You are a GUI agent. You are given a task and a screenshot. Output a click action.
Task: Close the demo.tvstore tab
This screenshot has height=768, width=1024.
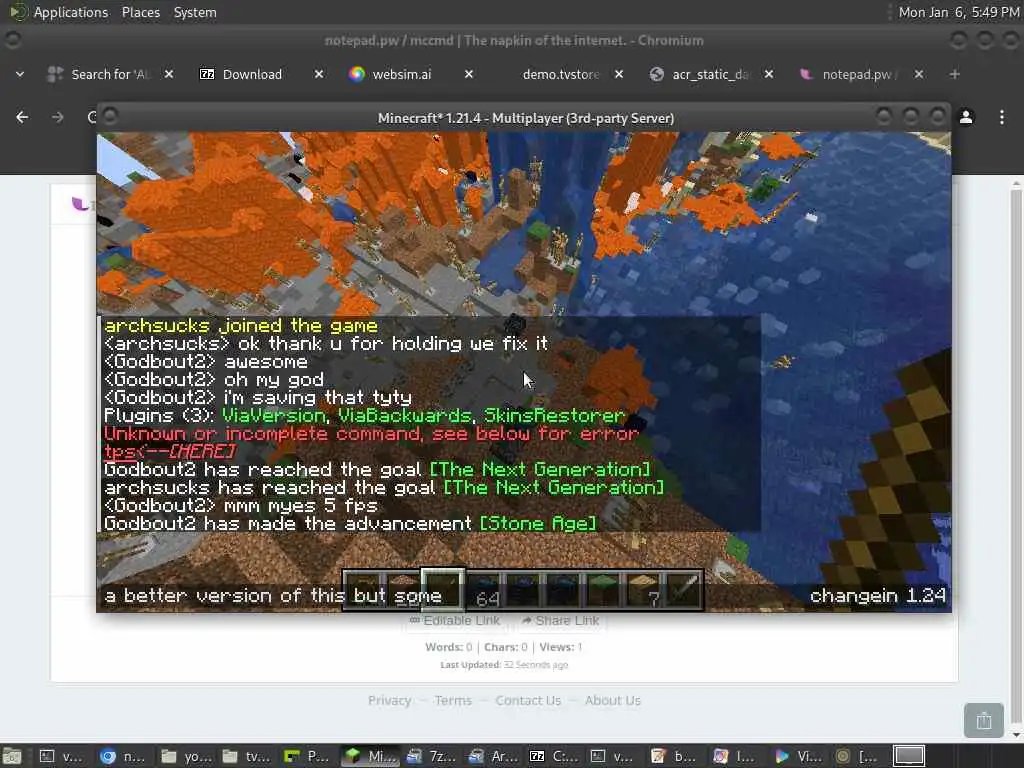619,74
